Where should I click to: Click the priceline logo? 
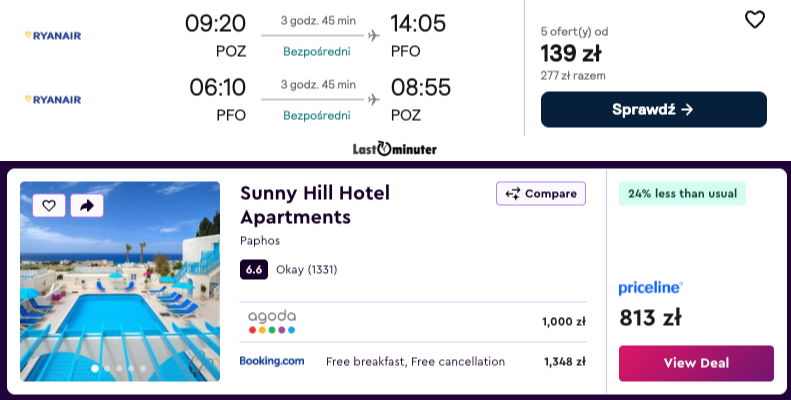point(650,288)
